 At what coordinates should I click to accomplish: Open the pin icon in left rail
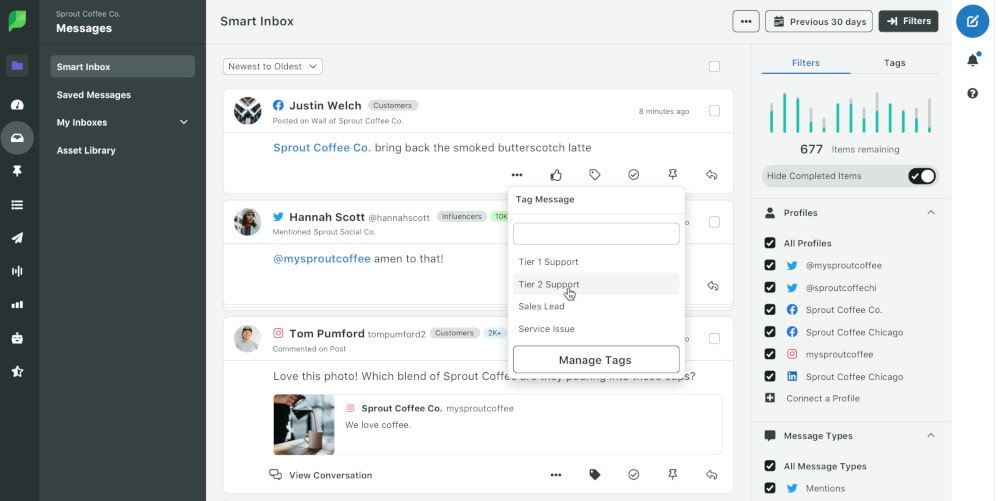tap(17, 171)
